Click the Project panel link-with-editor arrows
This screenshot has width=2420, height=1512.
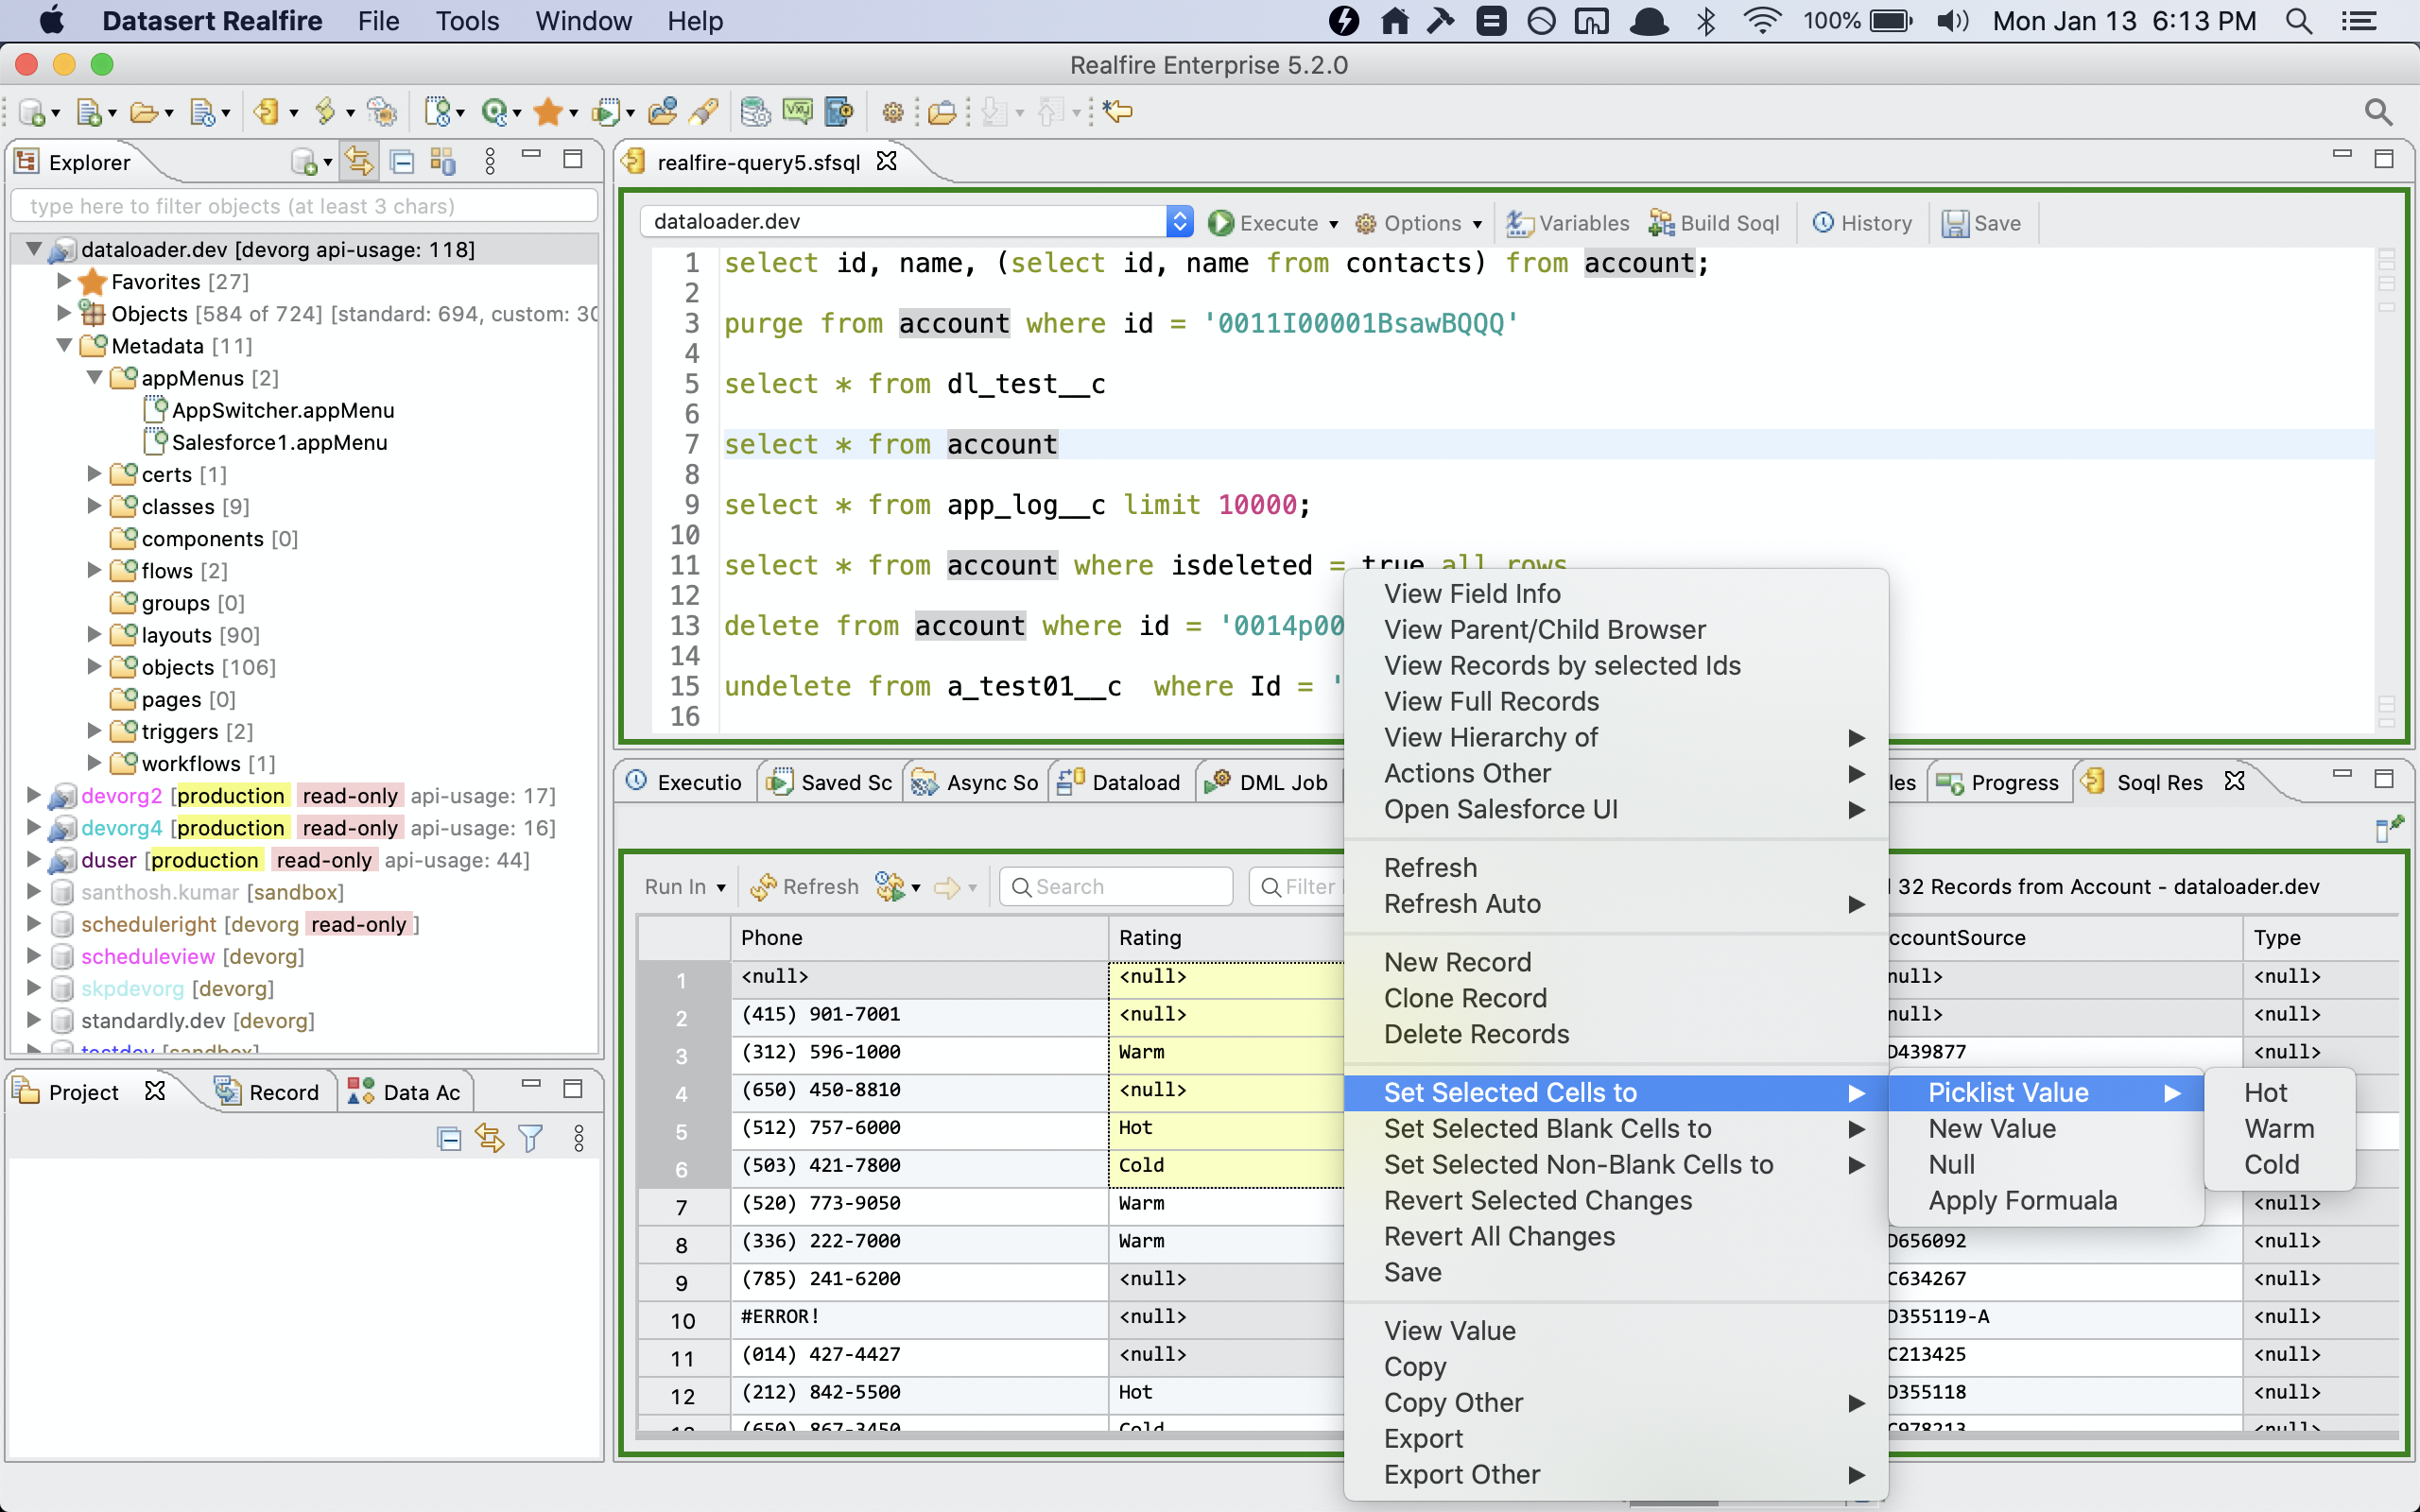coord(489,1138)
